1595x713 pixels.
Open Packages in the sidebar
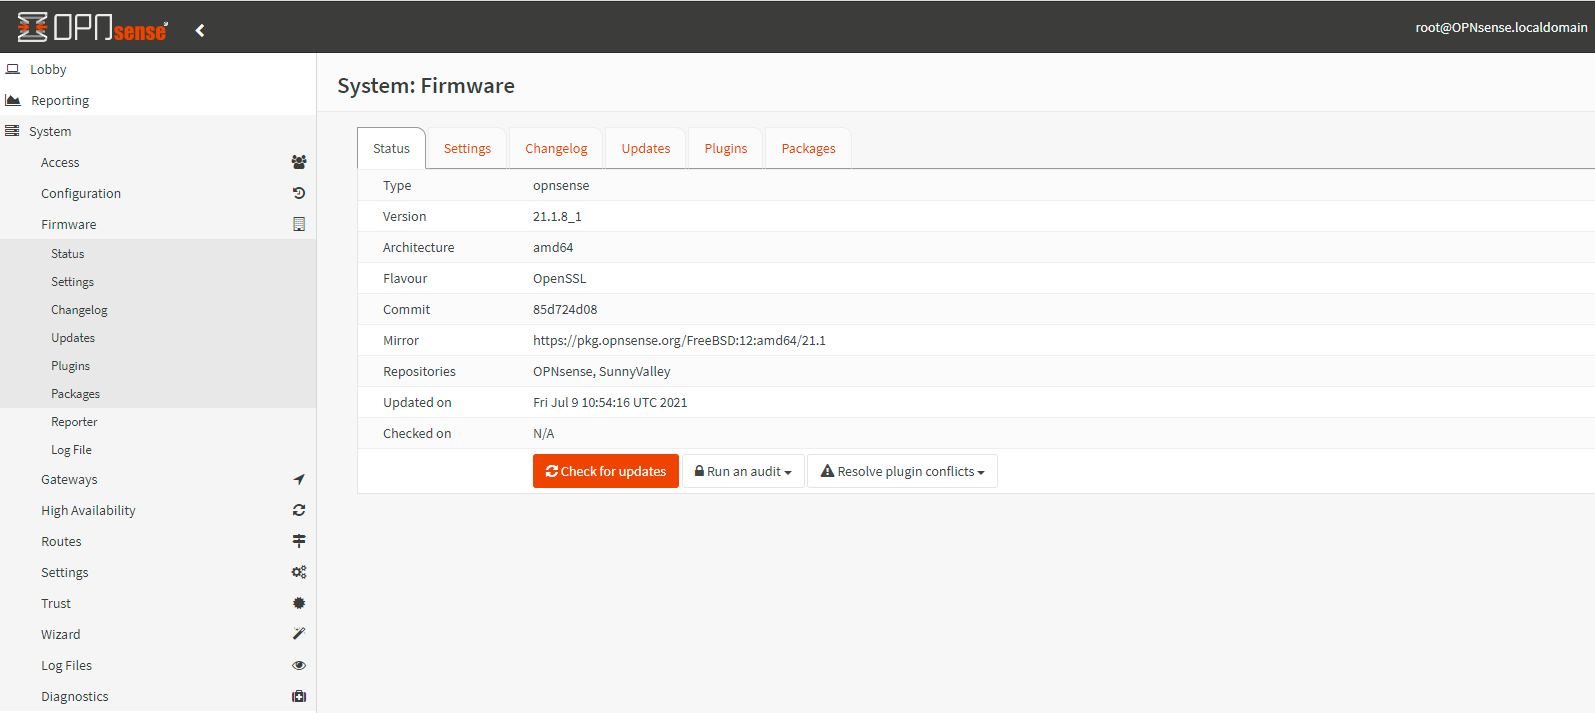tap(158, 394)
